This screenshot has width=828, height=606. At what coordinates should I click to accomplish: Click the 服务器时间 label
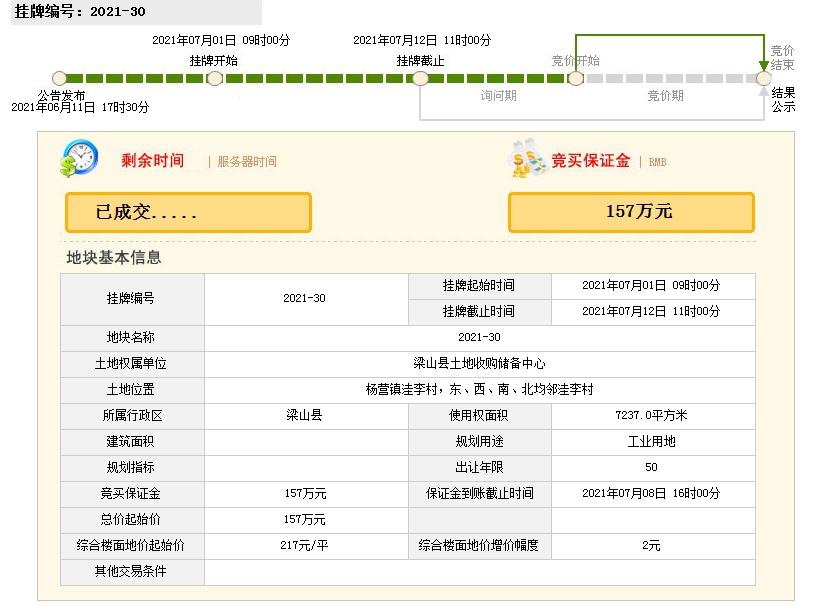[247, 162]
